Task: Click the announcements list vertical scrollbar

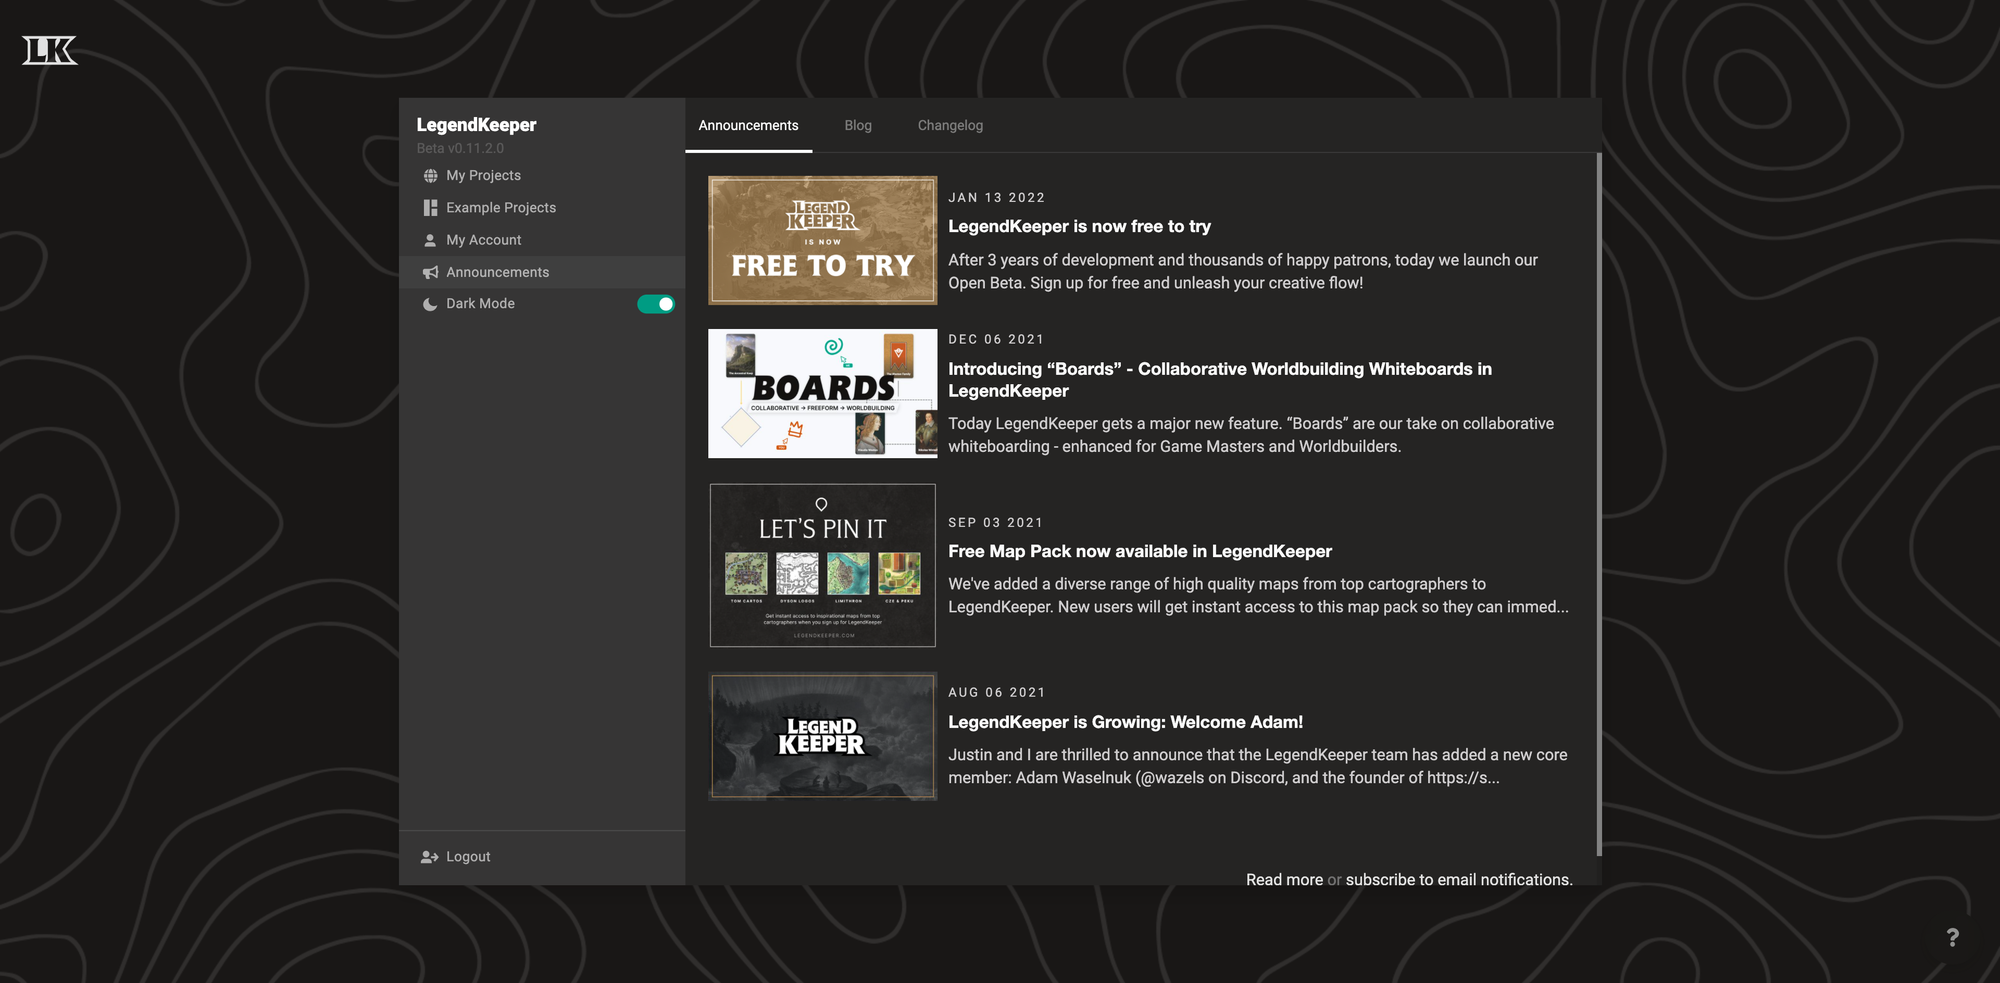Action: [x=1599, y=505]
